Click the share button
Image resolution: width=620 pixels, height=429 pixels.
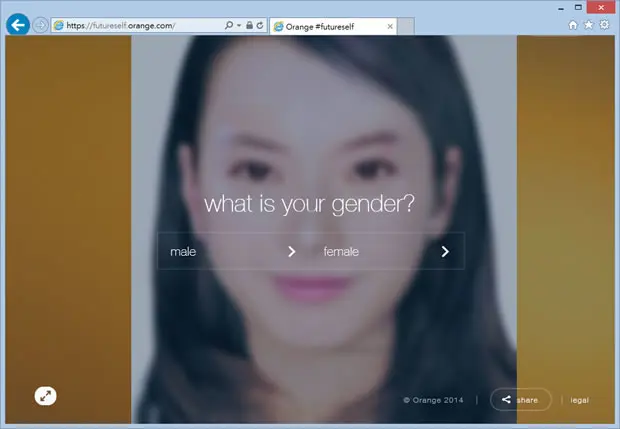[521, 400]
